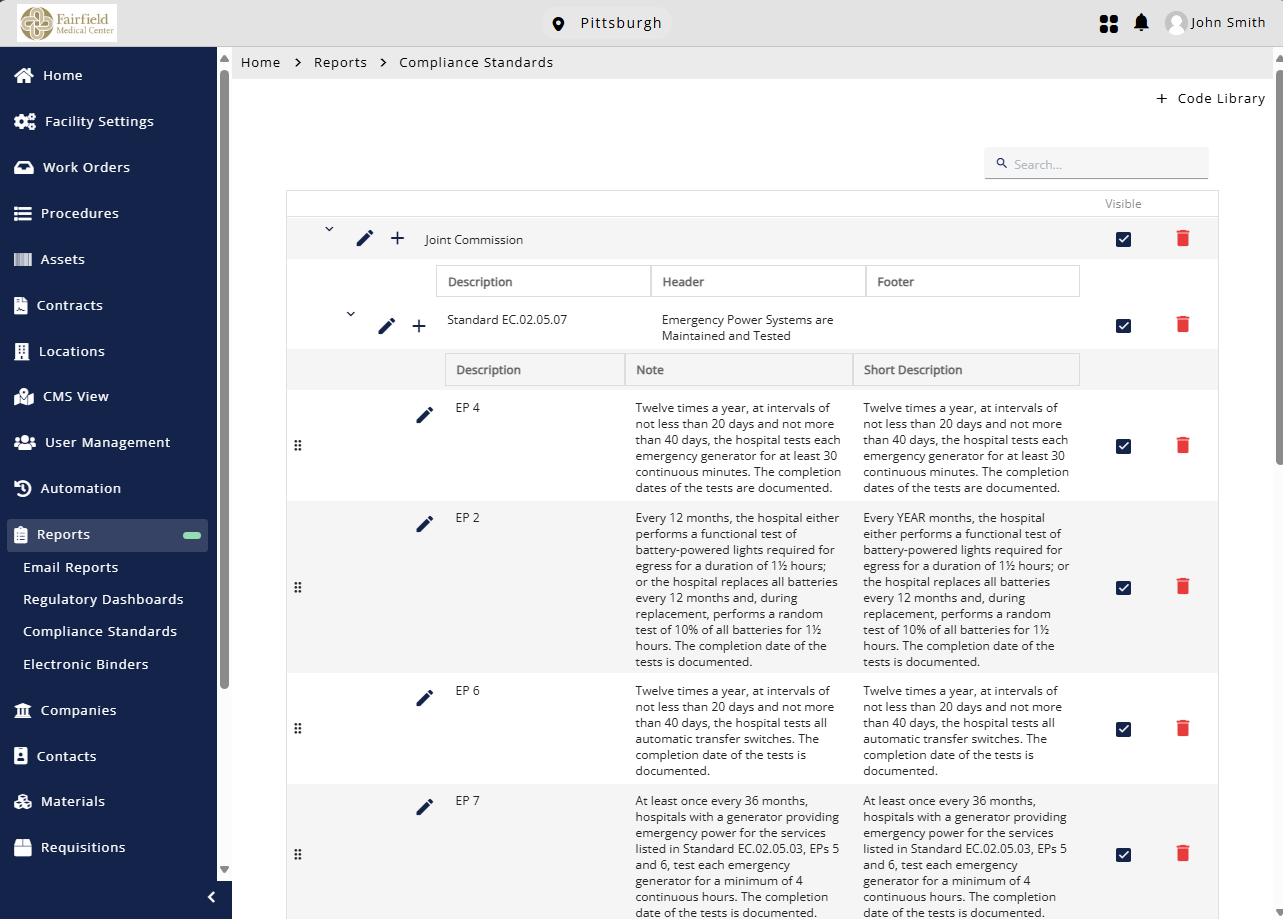This screenshot has width=1283, height=919.
Task: Click the plus icon beside Joint Commission
Action: point(397,238)
